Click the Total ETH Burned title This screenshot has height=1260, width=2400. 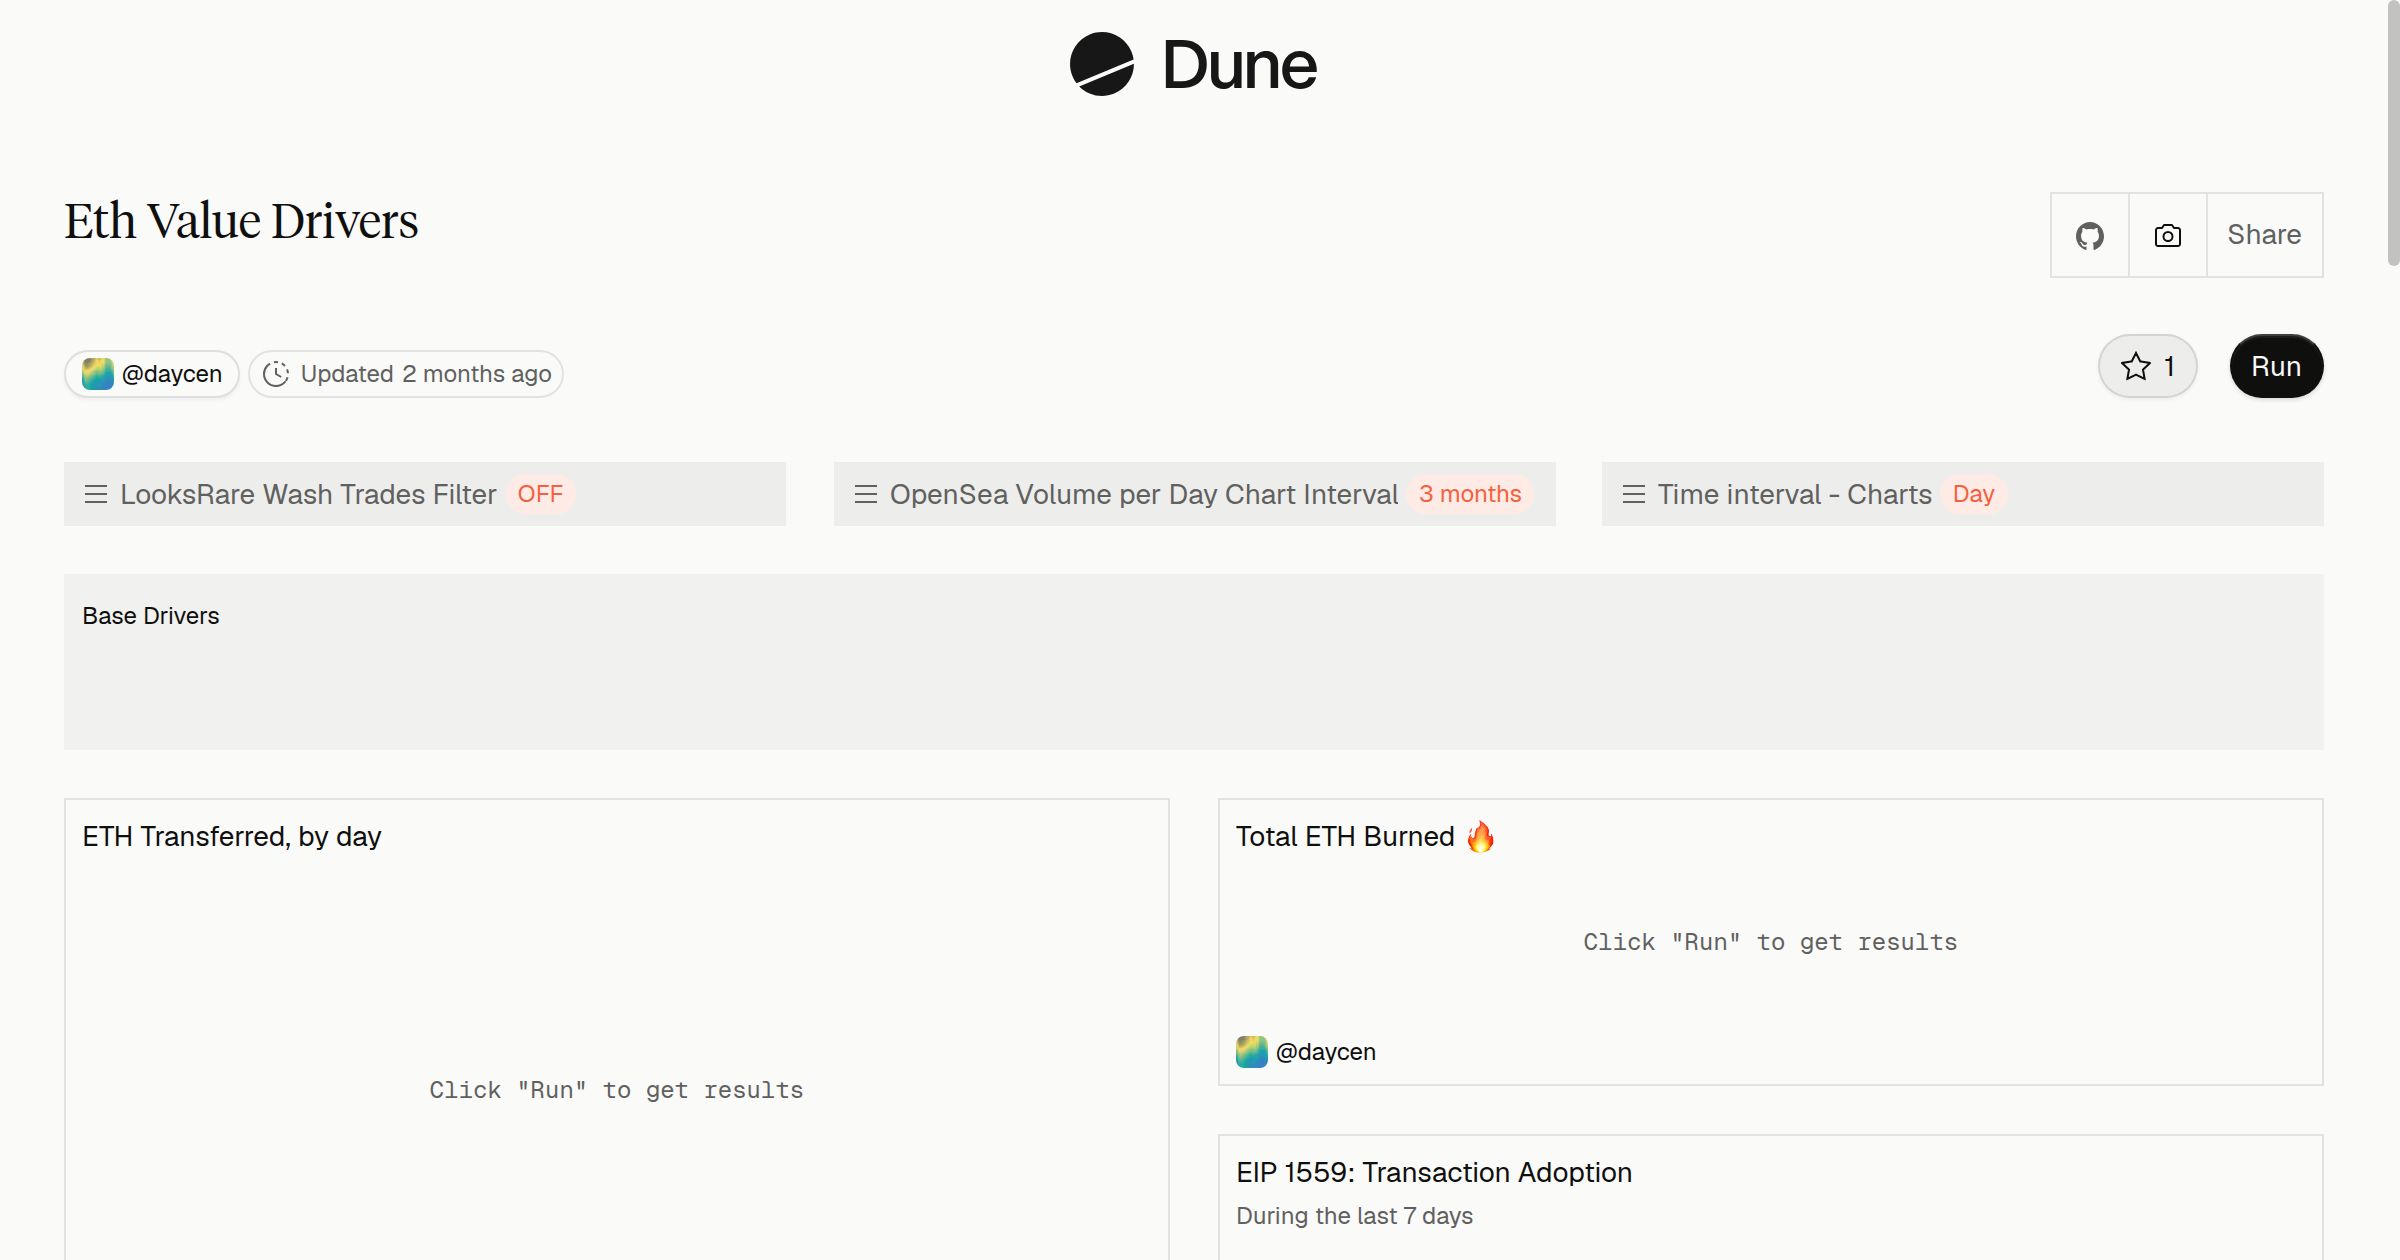click(x=1345, y=836)
